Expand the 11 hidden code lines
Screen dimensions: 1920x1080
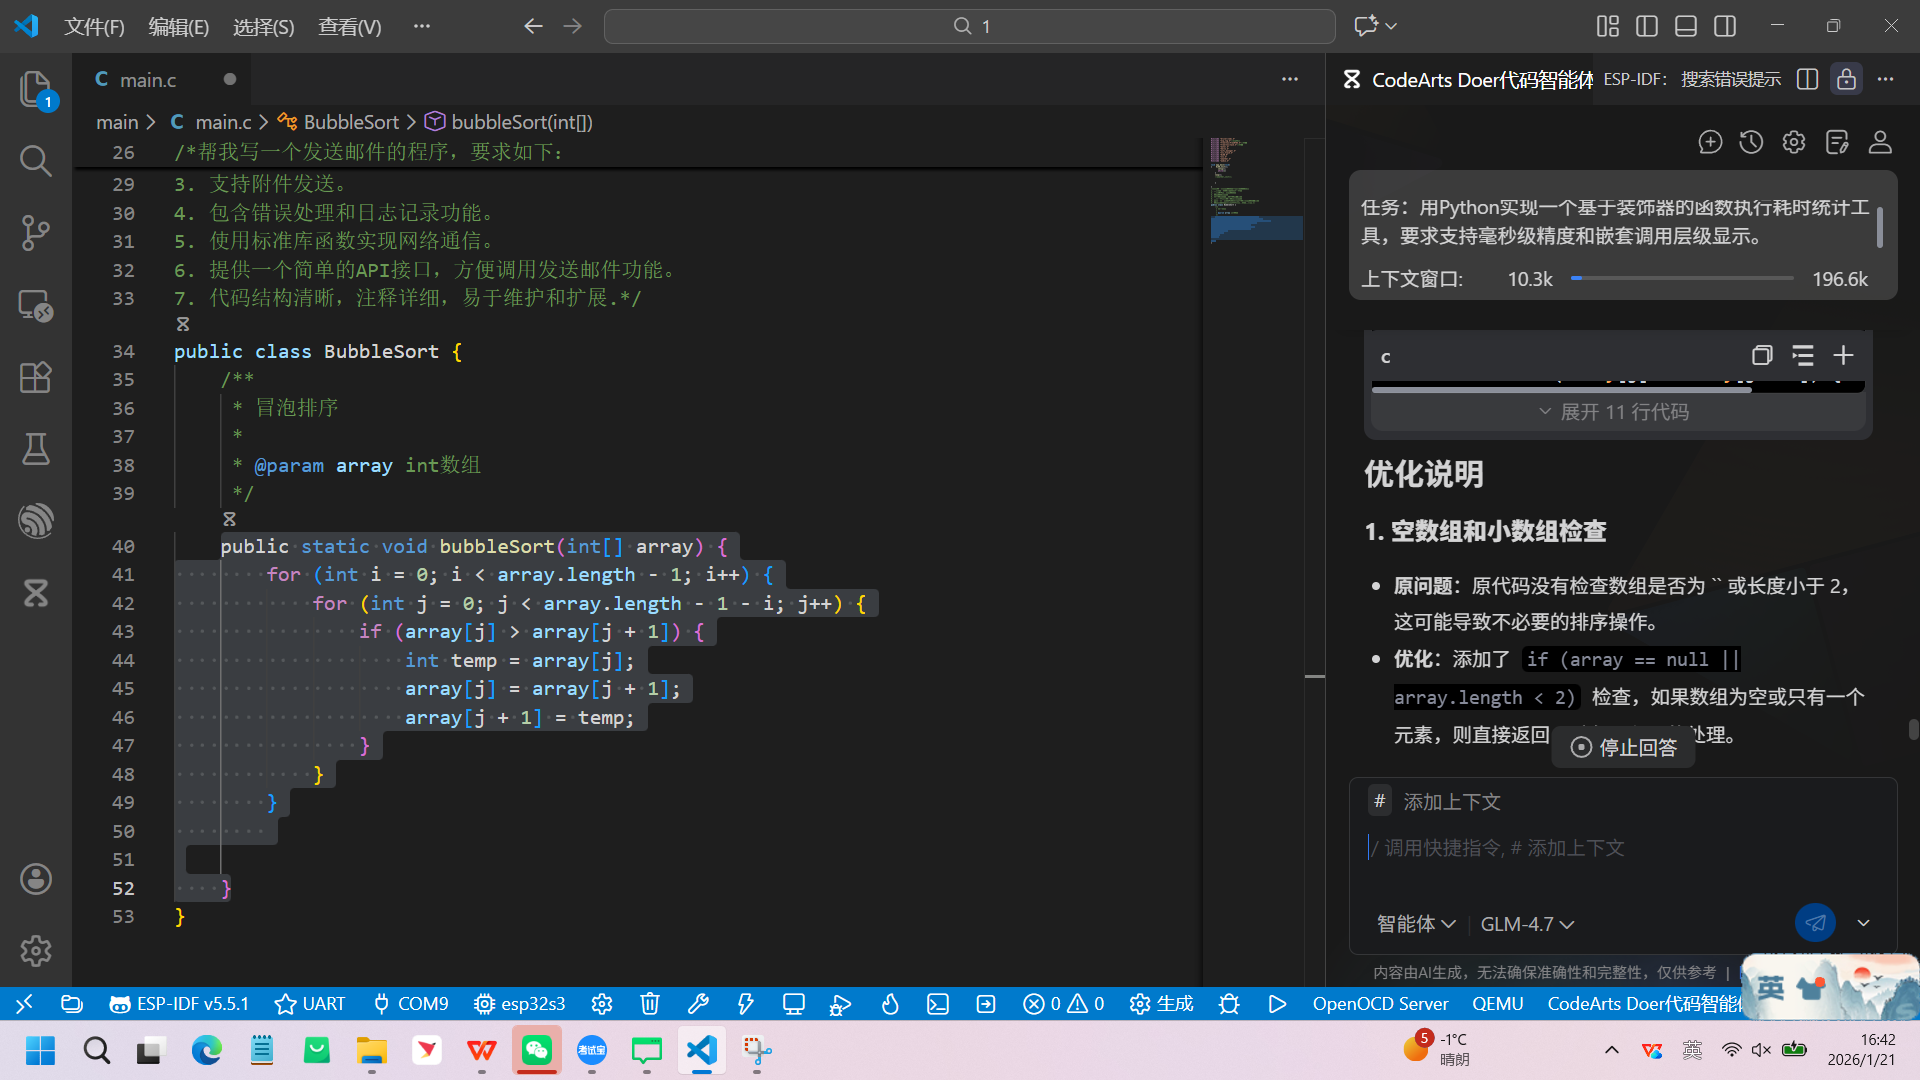(1617, 411)
